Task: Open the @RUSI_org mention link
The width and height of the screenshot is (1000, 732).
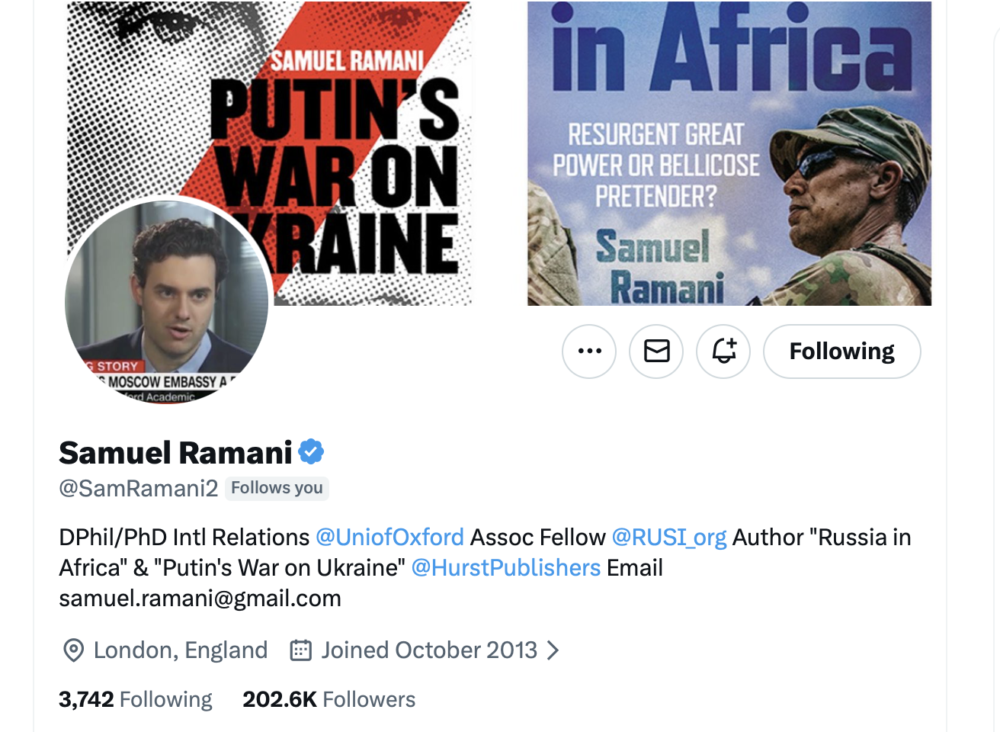Action: pyautogui.click(x=669, y=537)
